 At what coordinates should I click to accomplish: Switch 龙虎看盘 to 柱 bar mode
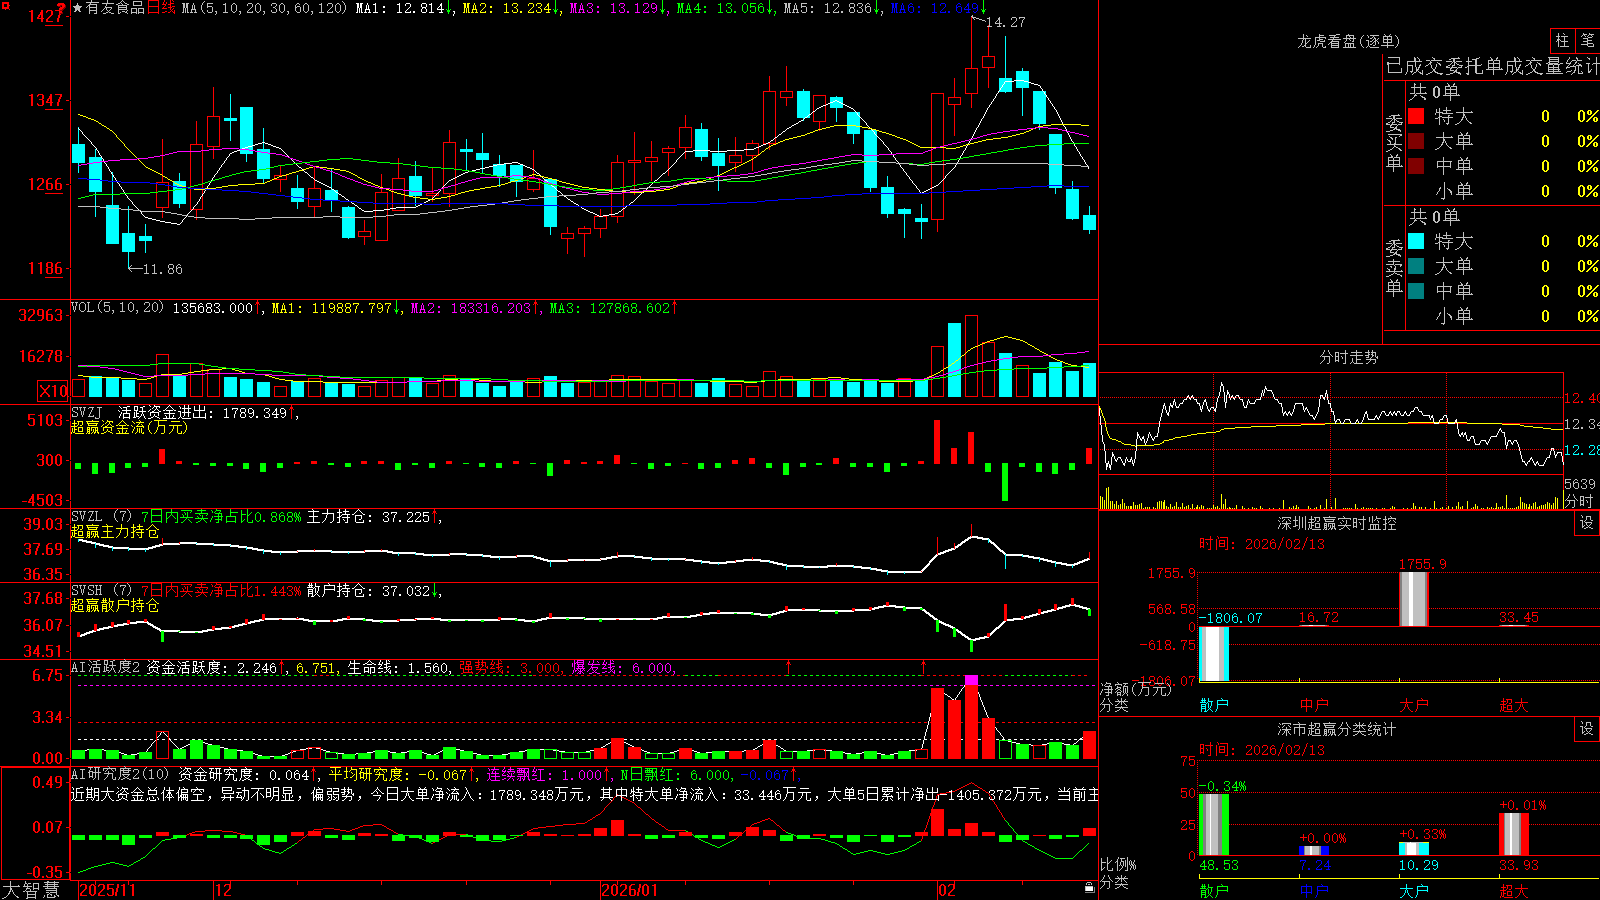pyautogui.click(x=1562, y=40)
